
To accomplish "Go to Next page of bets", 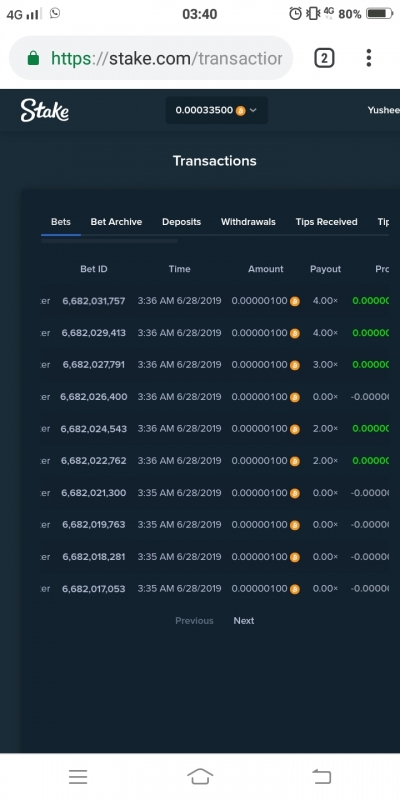I will 244,621.
